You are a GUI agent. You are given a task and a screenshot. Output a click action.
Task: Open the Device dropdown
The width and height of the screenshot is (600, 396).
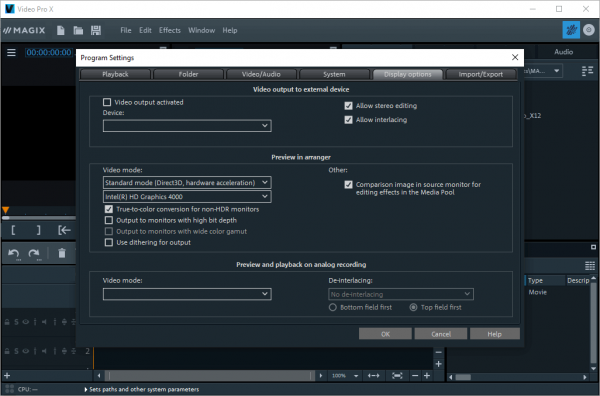187,126
